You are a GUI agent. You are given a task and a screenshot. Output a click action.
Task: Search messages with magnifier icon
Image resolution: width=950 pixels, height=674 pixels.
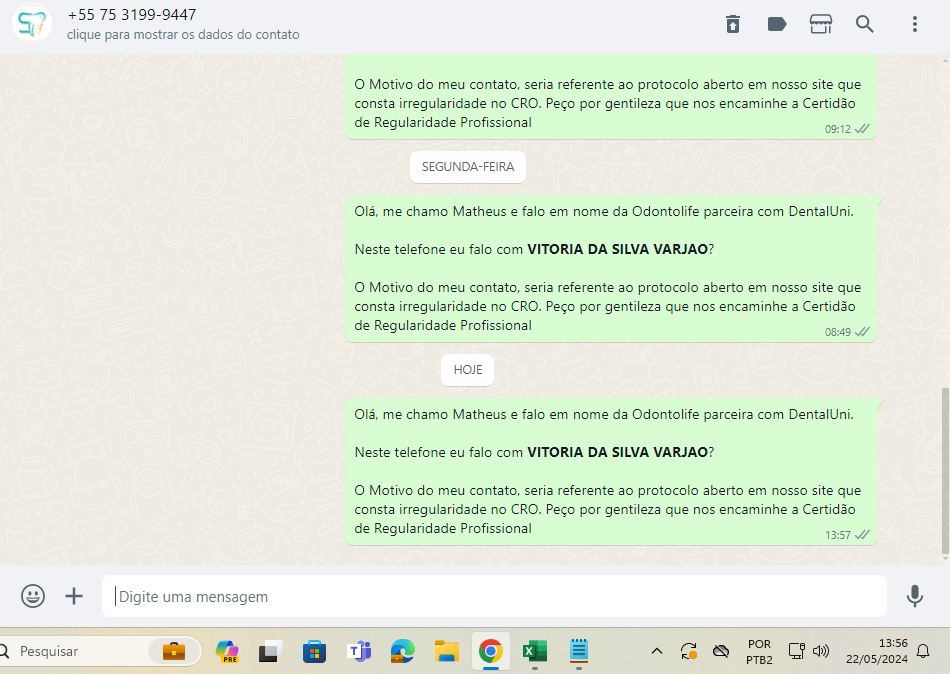coord(865,24)
